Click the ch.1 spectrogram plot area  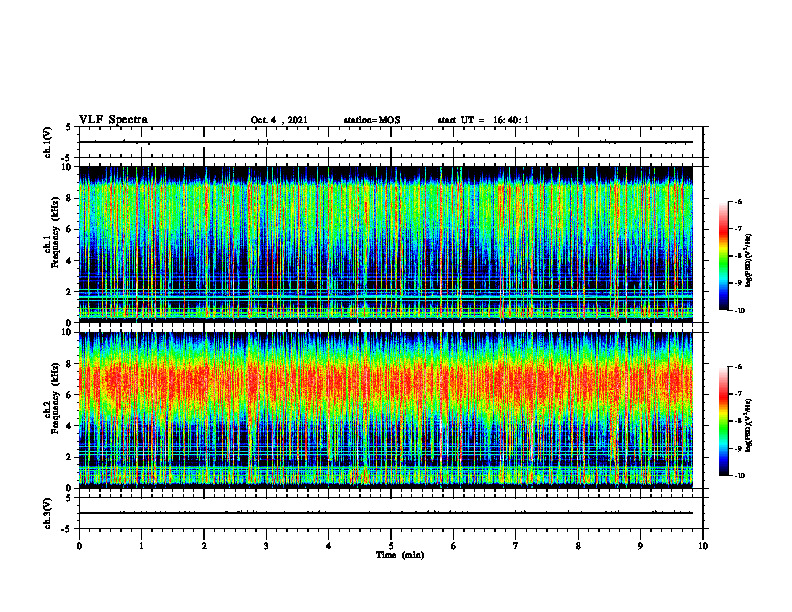386,244
